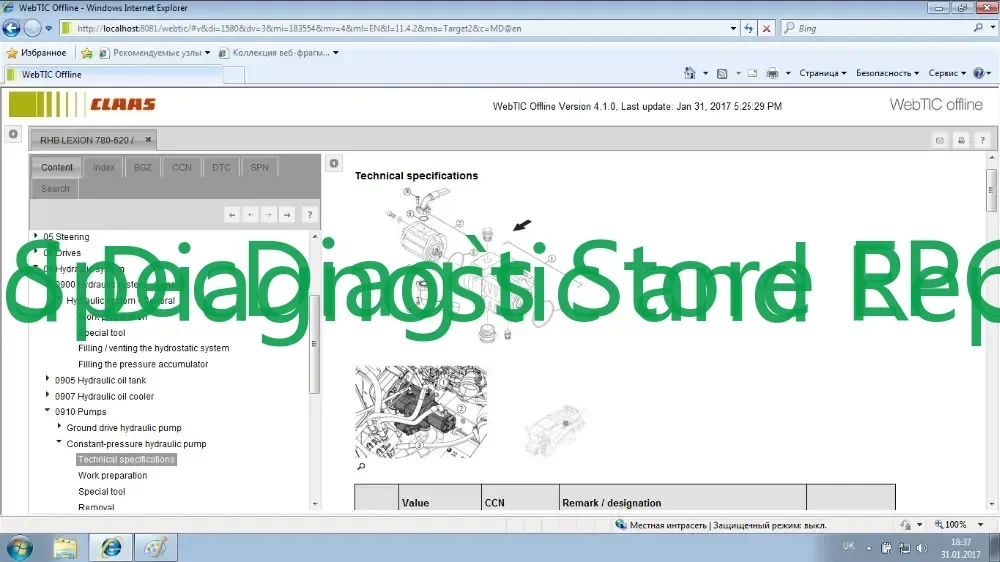Send document by e-mail envelope icon

coord(939,140)
